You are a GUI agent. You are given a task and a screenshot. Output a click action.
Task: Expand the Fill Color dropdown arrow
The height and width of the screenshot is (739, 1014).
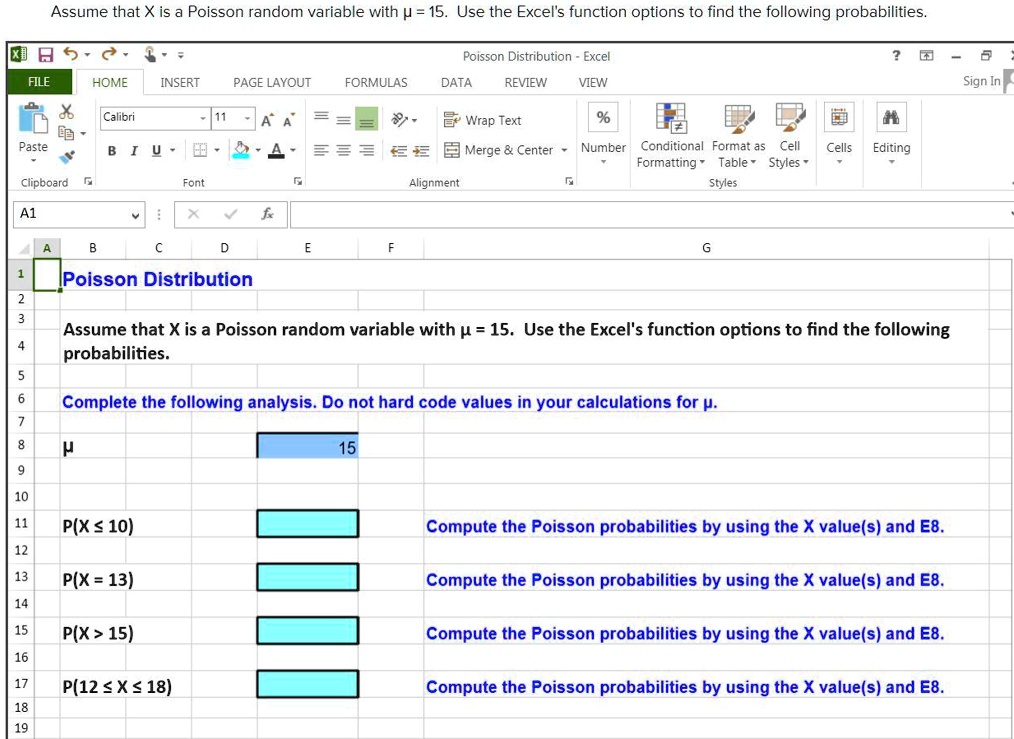[256, 149]
